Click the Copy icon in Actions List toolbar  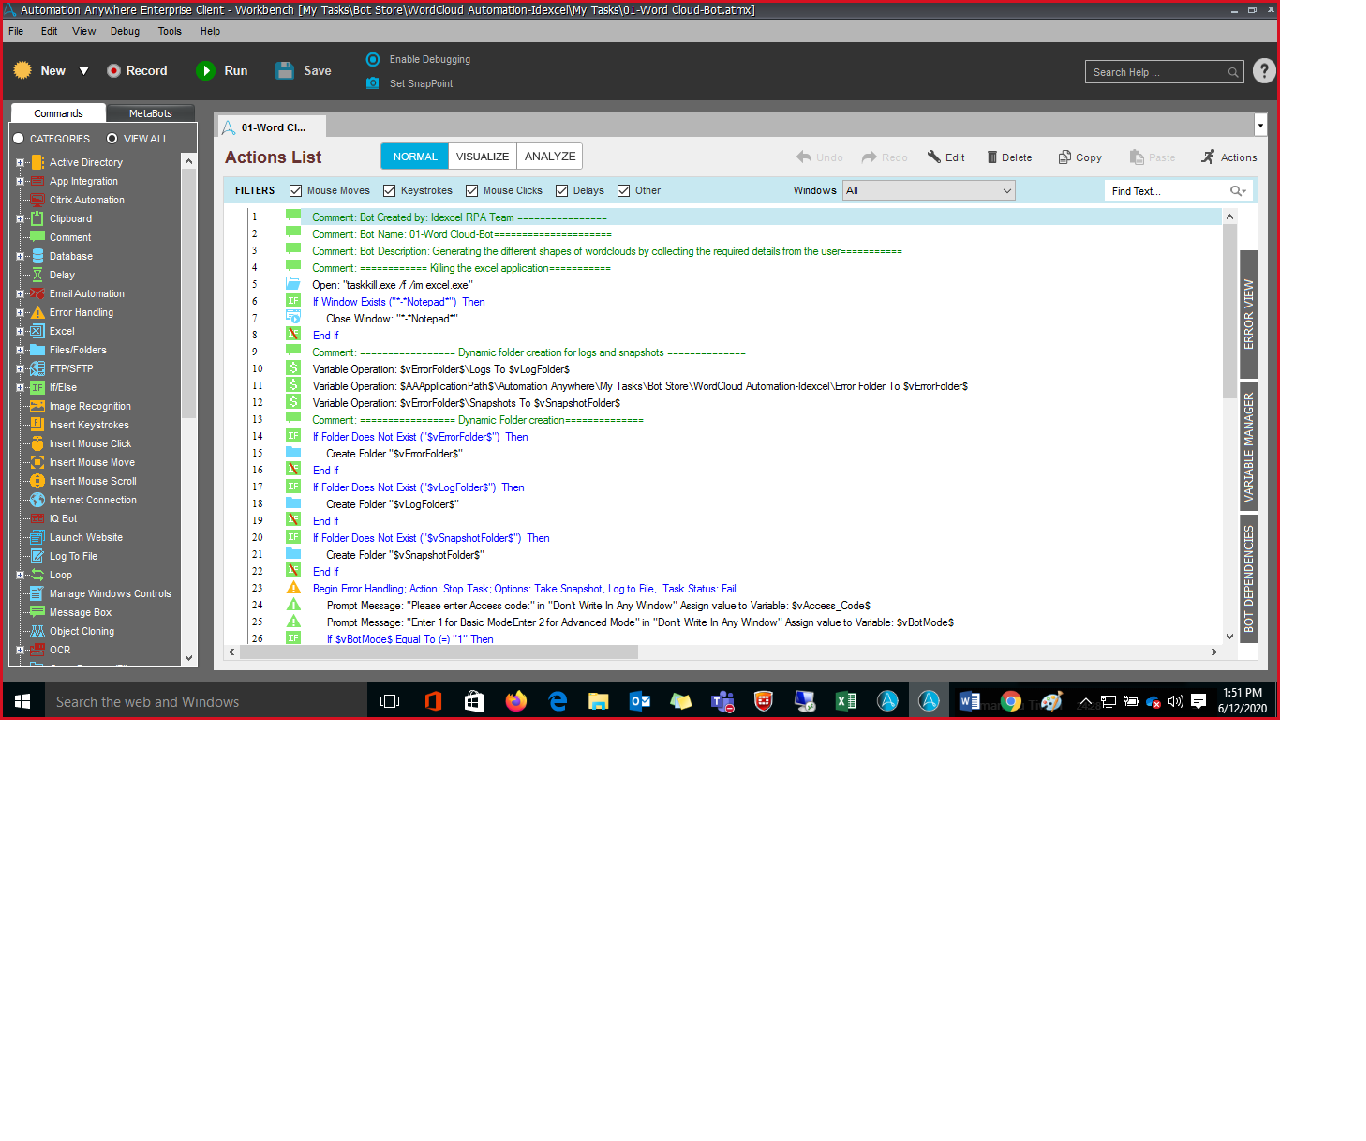1065,157
